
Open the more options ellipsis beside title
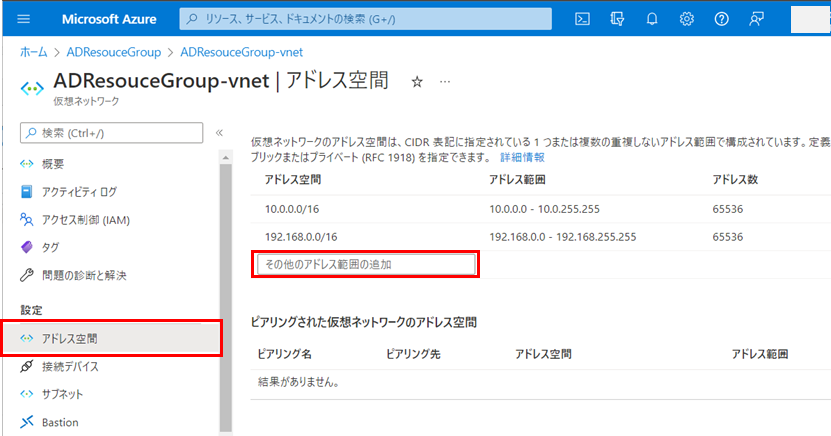pyautogui.click(x=445, y=82)
